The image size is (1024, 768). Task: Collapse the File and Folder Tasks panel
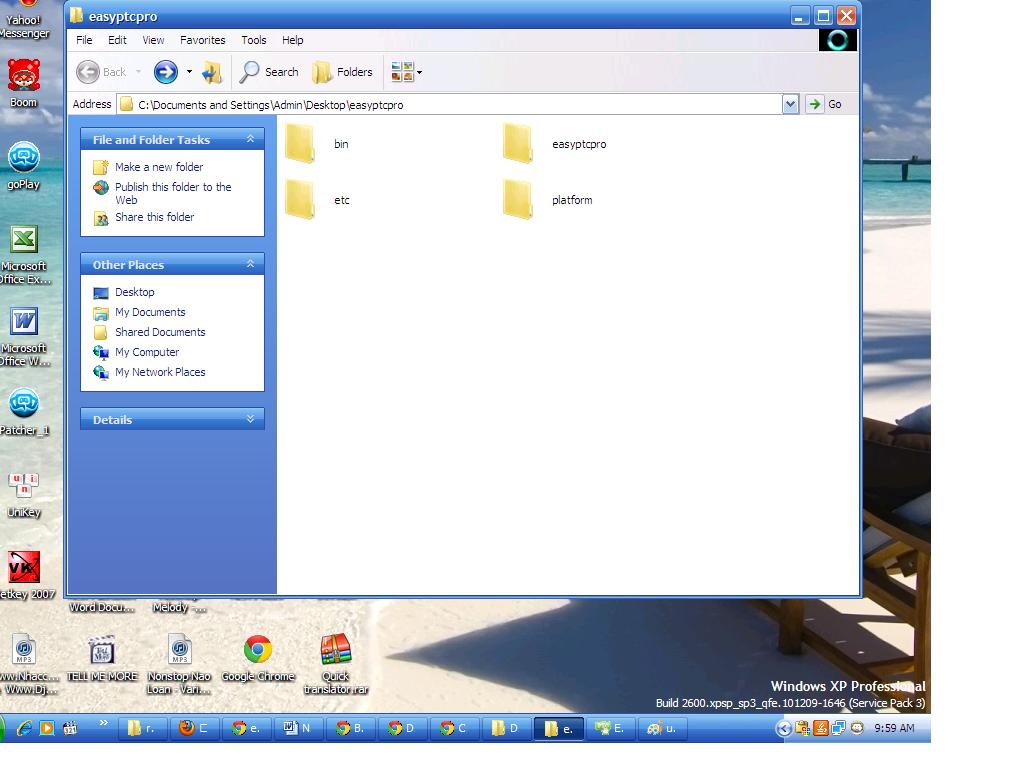[250, 139]
